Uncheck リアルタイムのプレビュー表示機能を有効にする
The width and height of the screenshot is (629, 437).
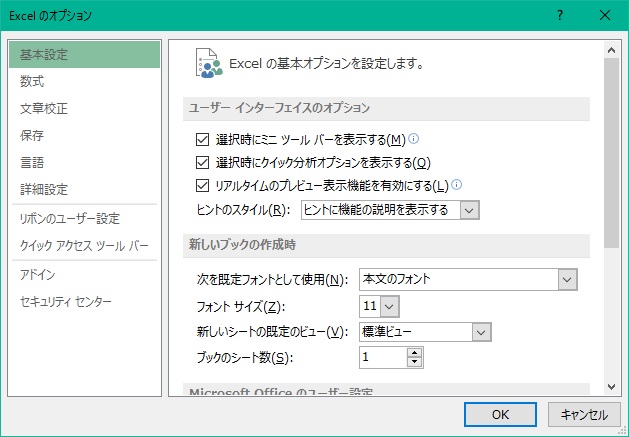pyautogui.click(x=202, y=185)
